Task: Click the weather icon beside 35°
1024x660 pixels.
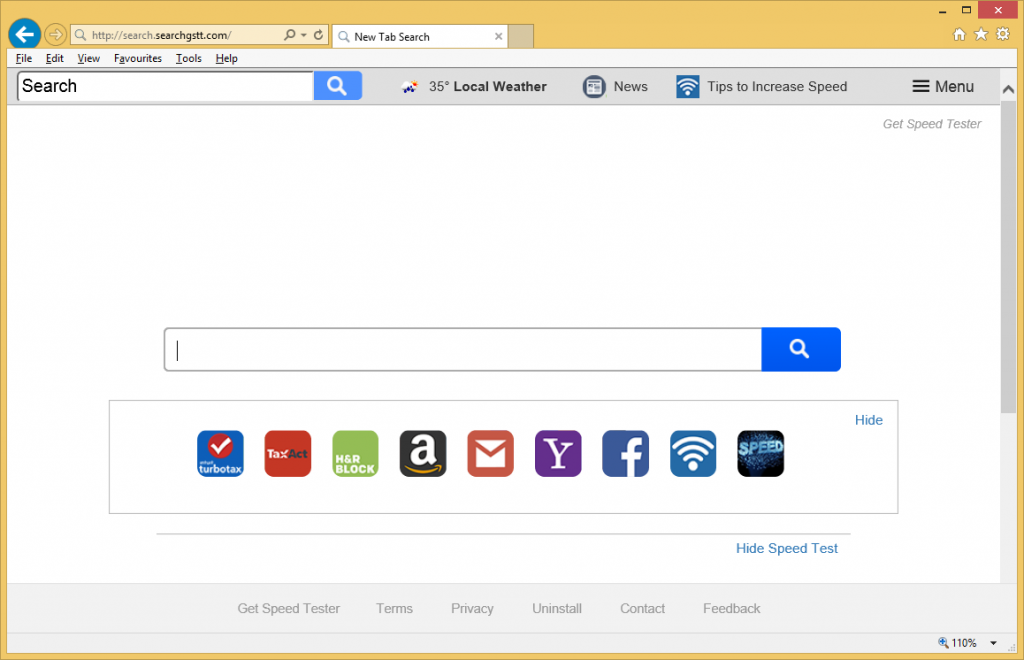Action: [x=409, y=87]
